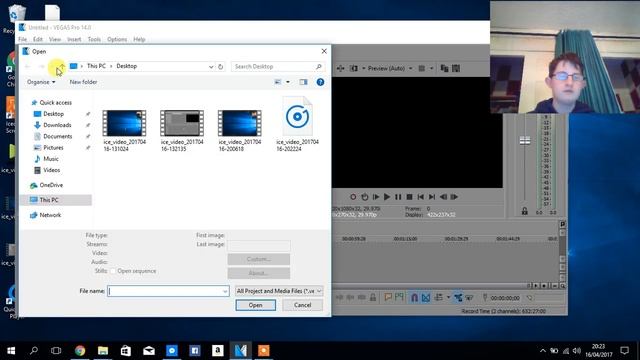Image resolution: width=640 pixels, height=360 pixels.
Task: Toggle lock envelopes to events icon
Action: 458,298
